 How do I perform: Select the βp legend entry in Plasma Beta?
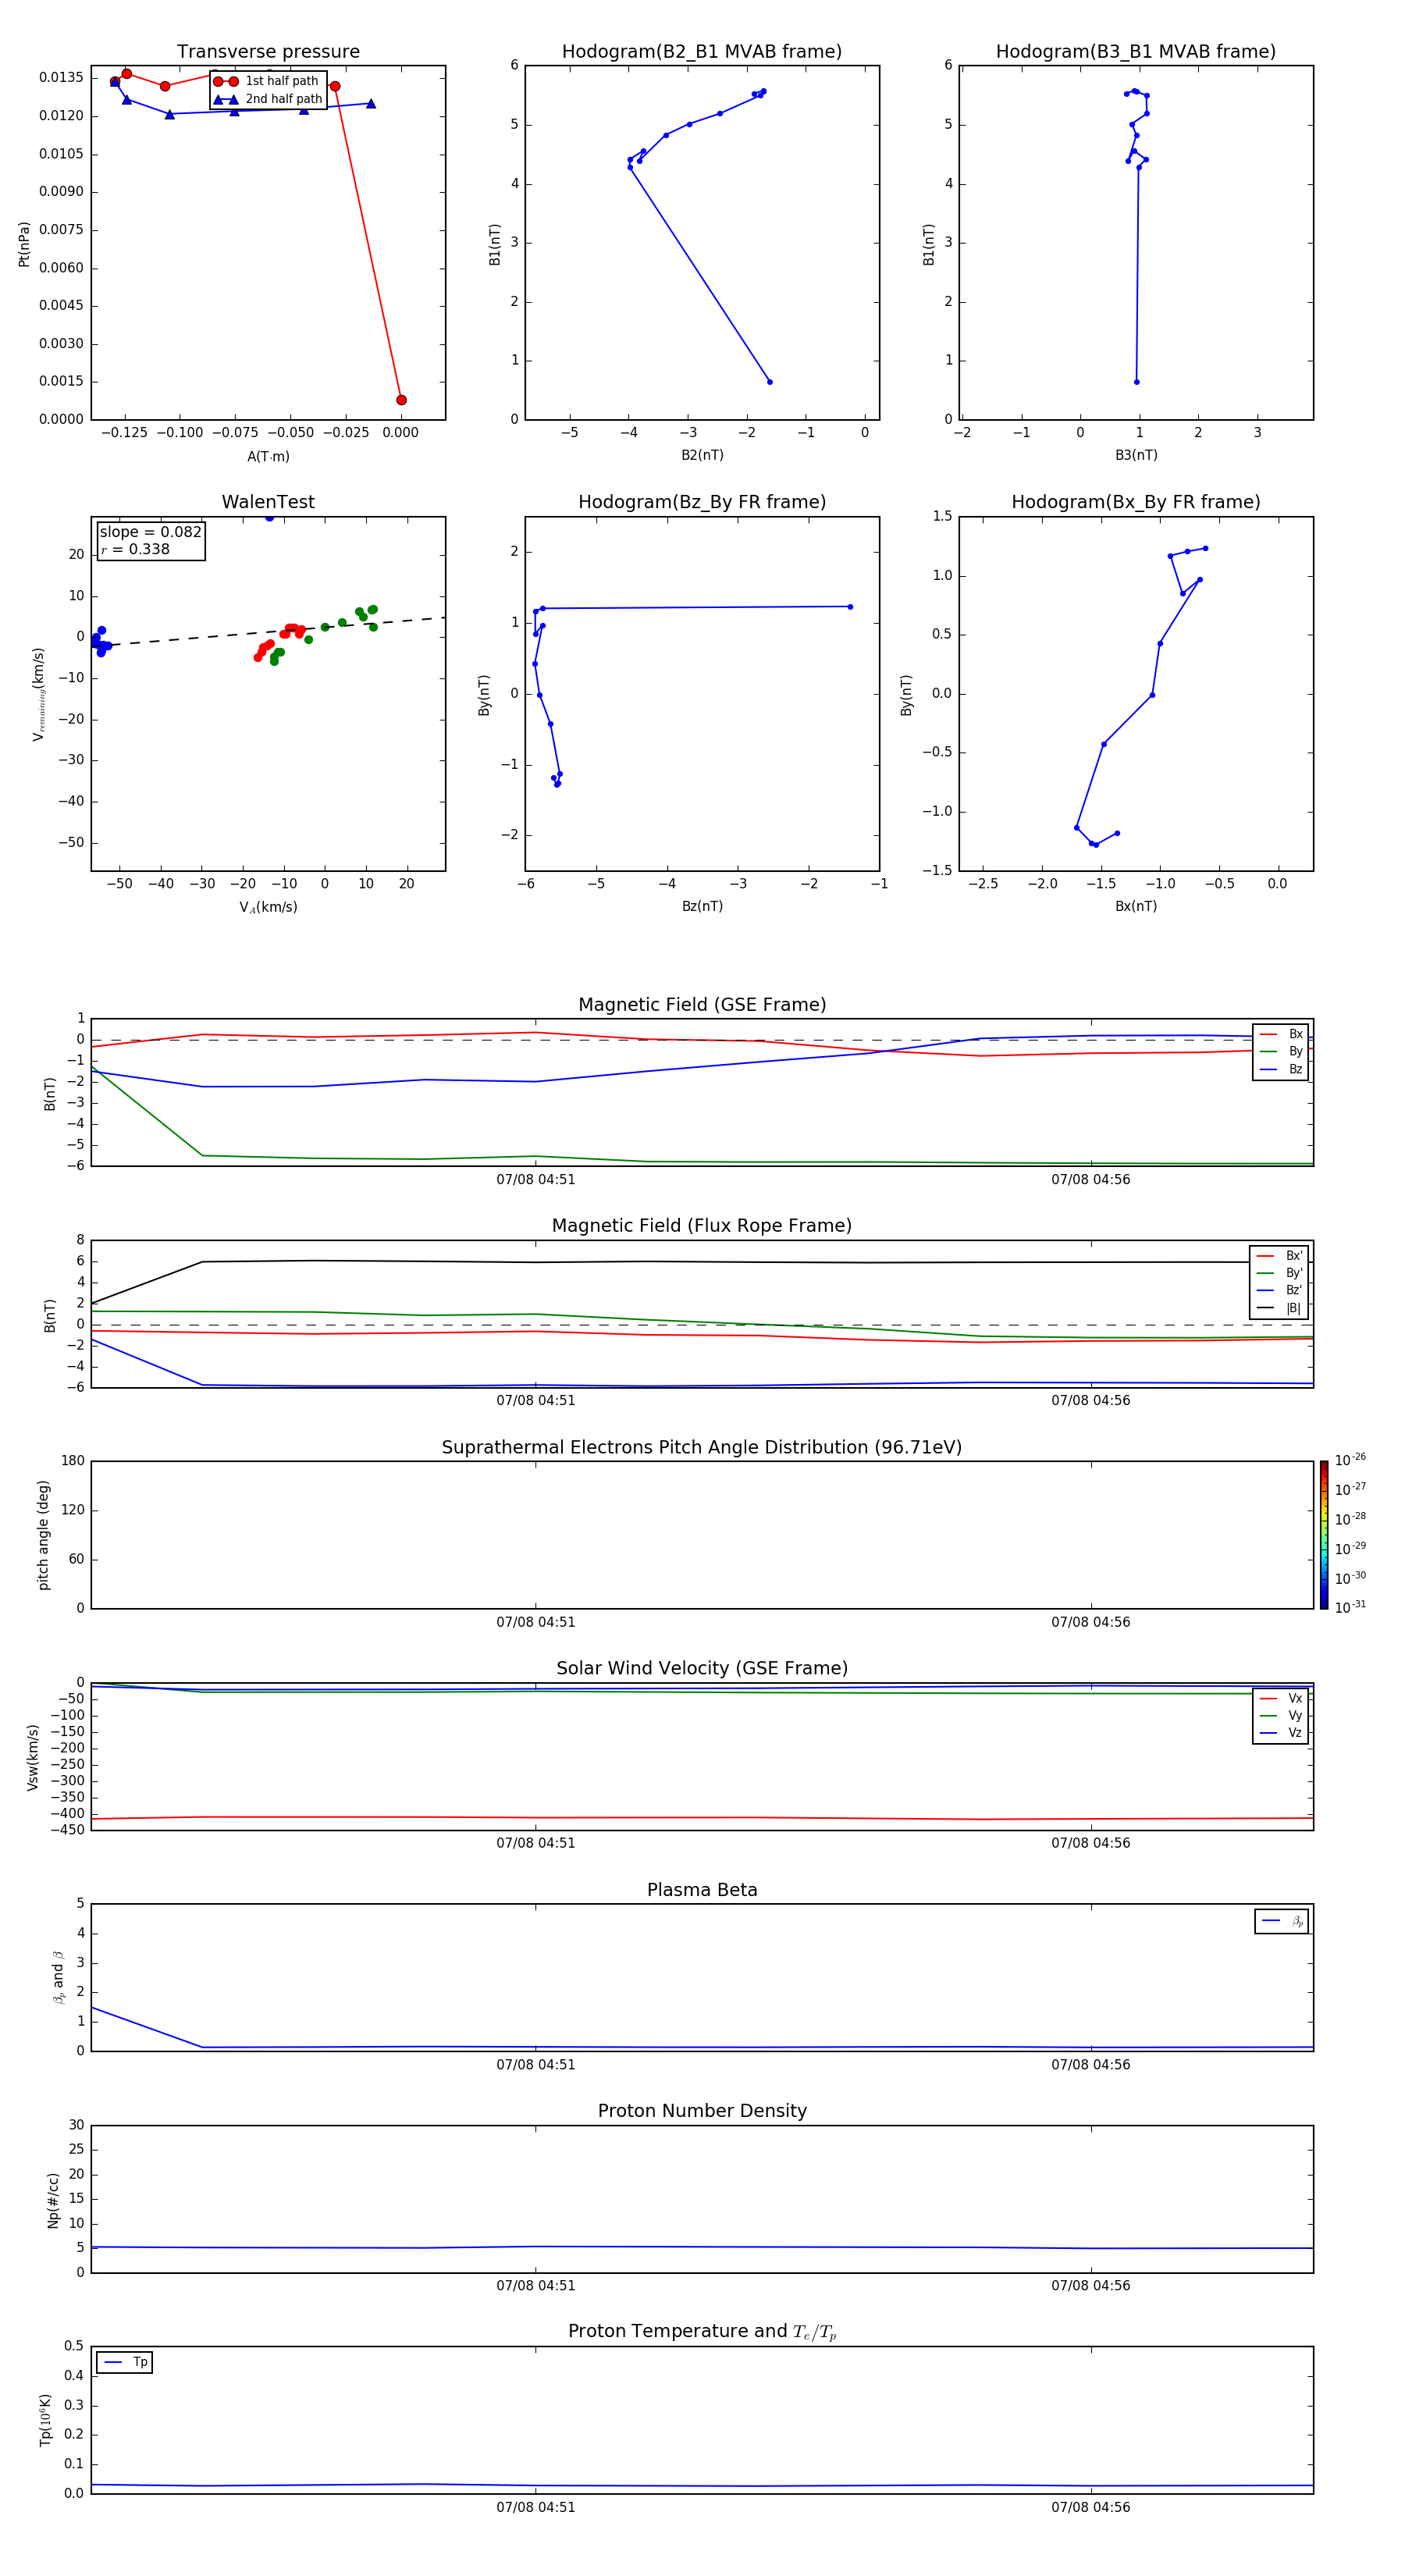coord(1282,1921)
